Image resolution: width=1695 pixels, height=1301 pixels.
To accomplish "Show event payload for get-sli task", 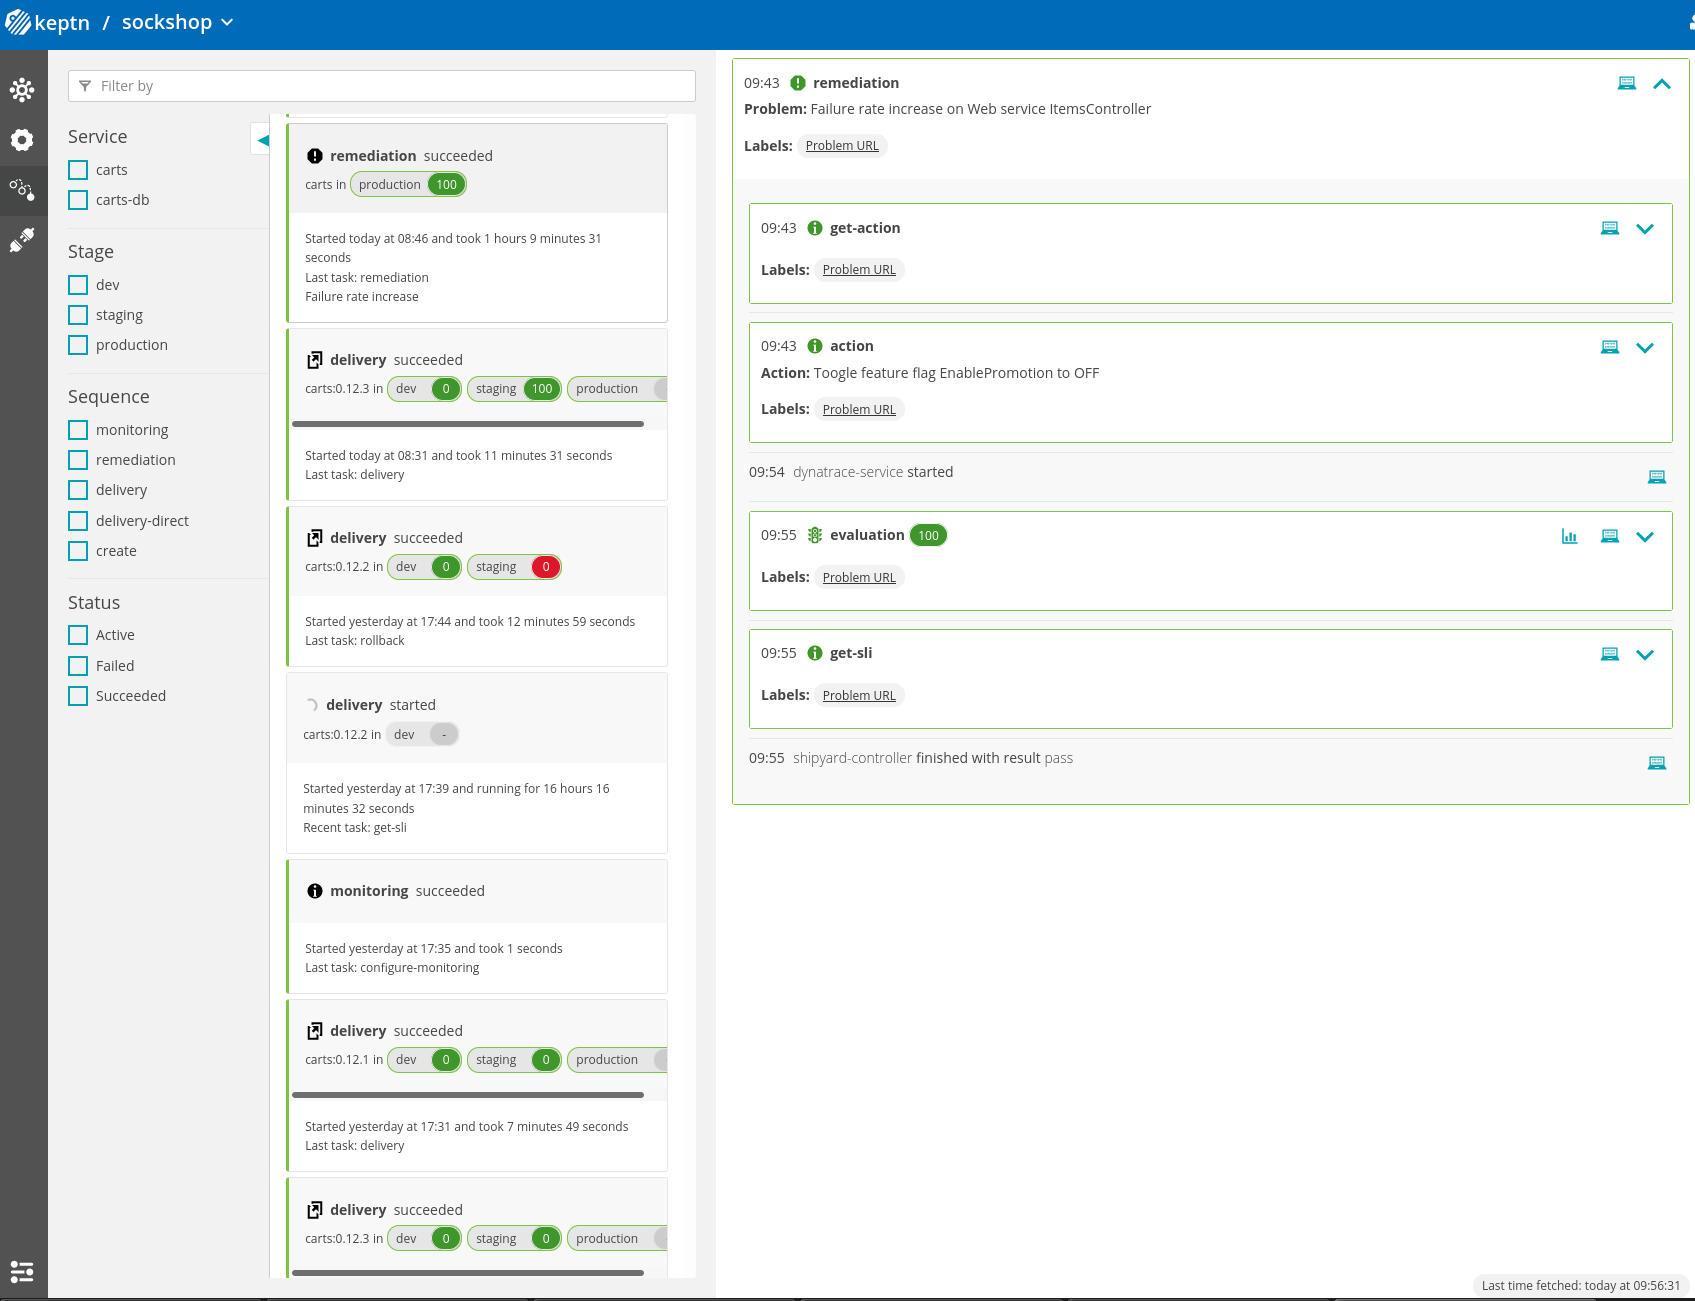I will (1610, 654).
